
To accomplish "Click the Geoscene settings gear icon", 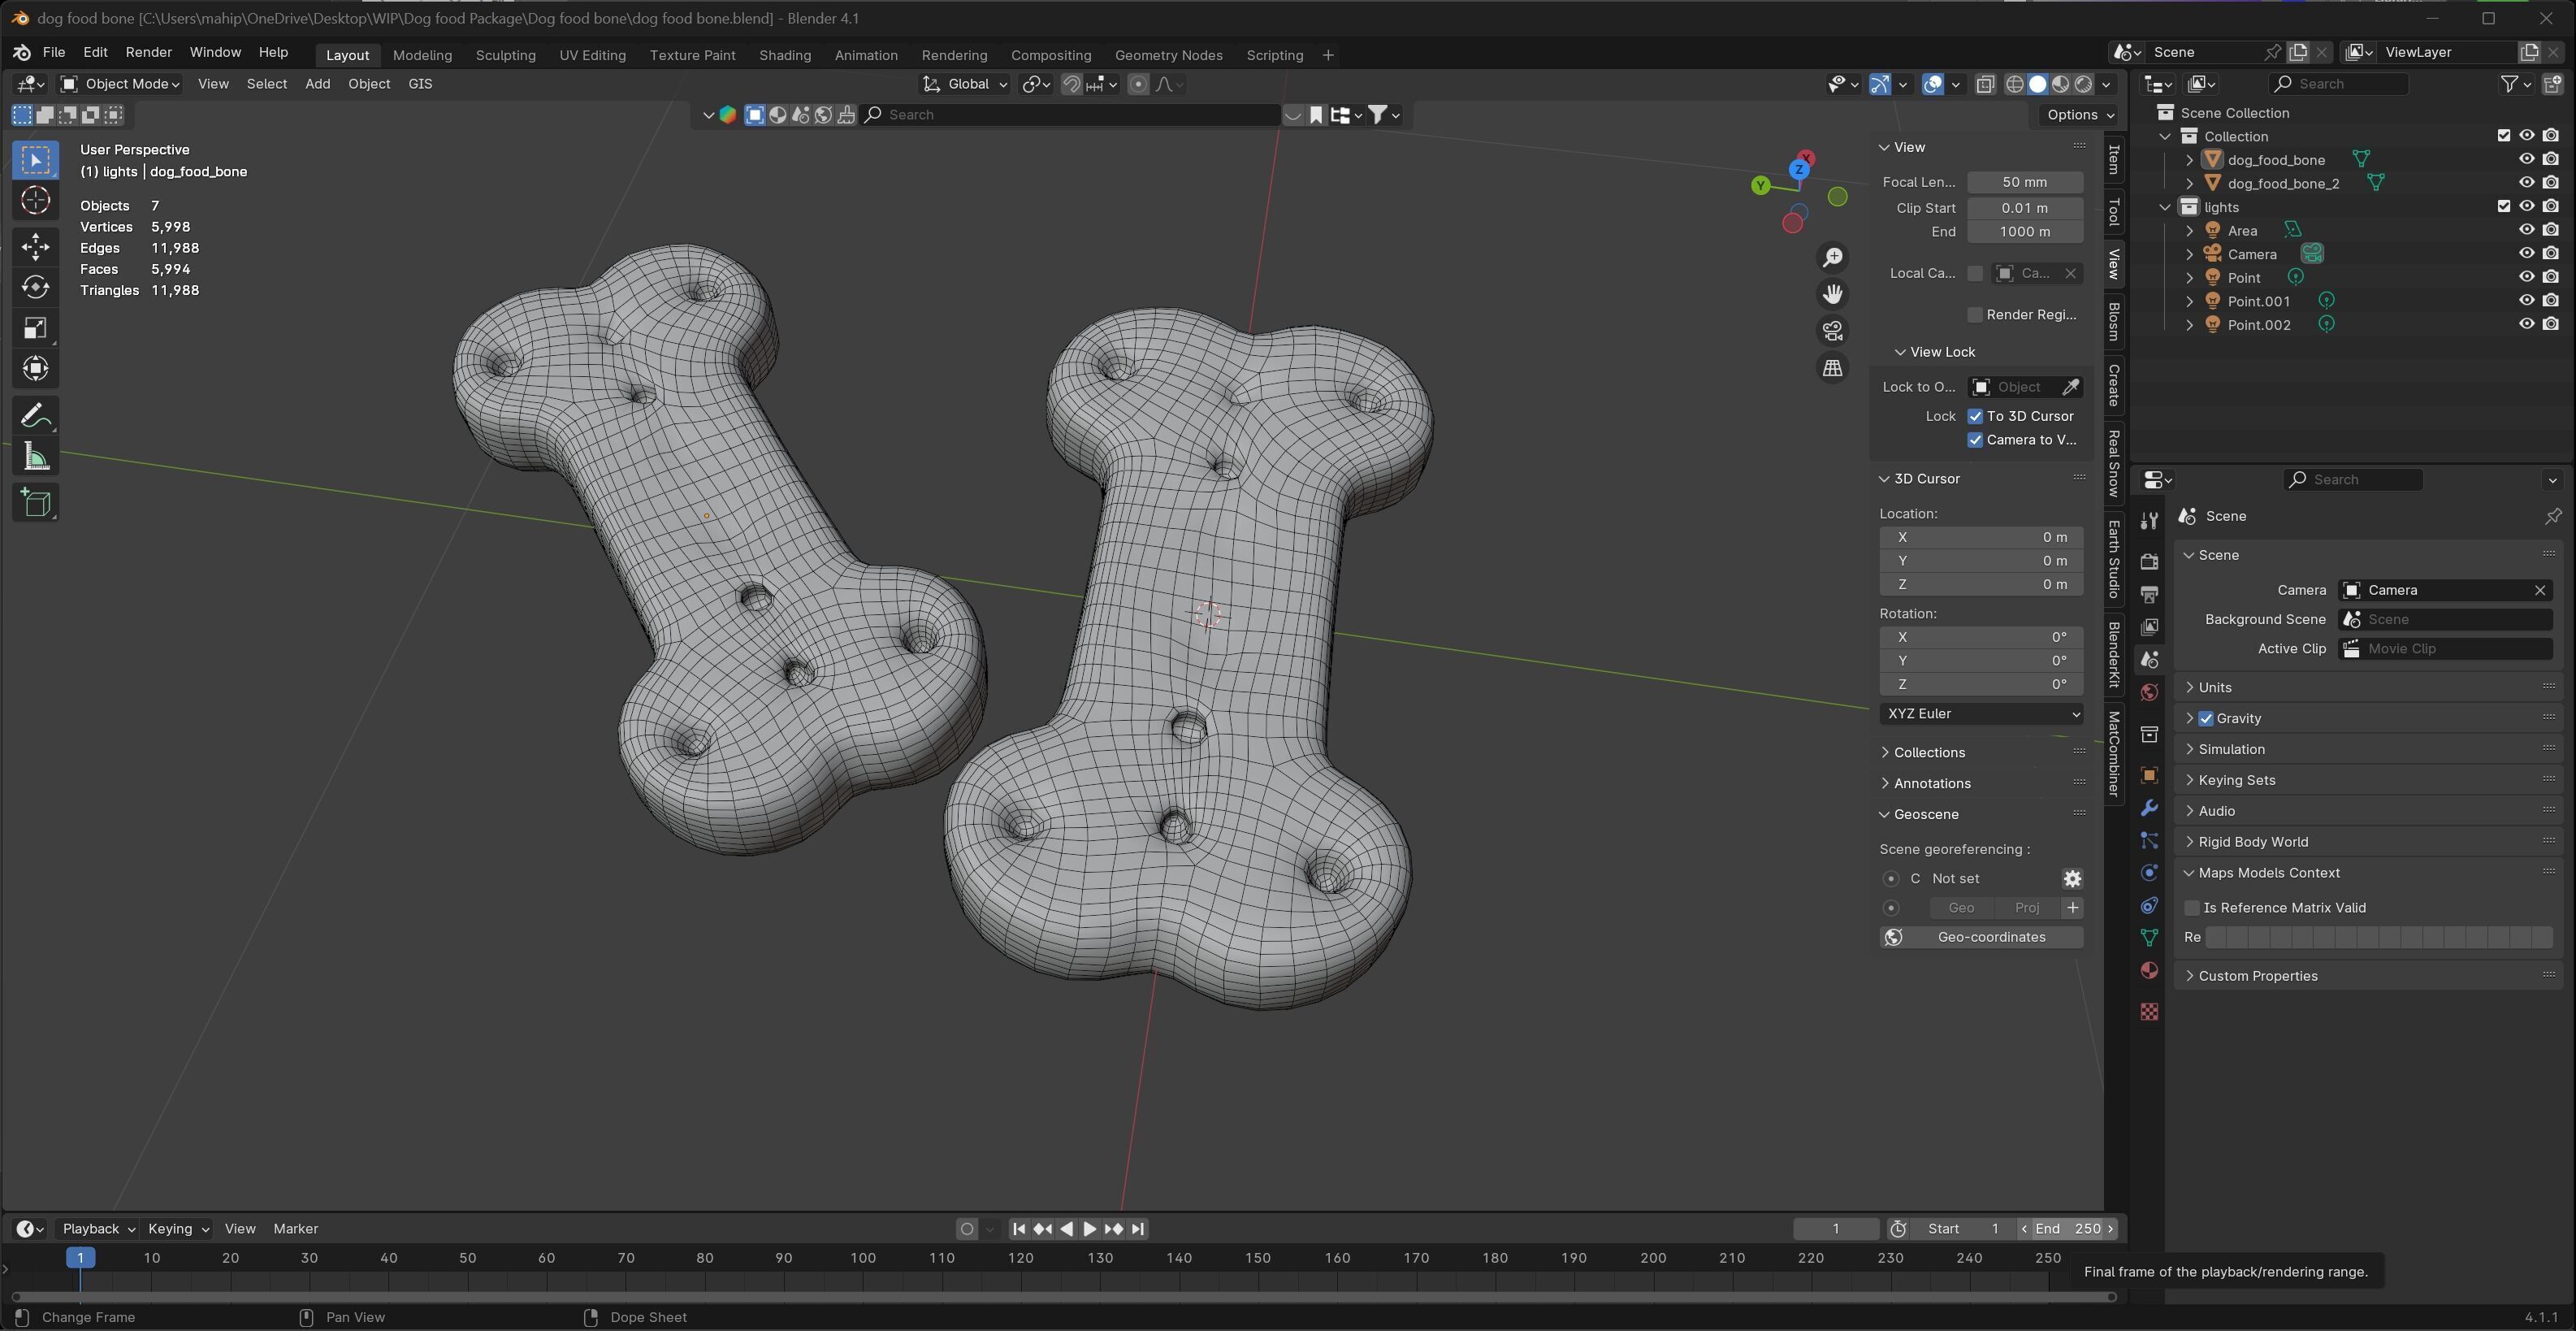I will pos(2072,878).
